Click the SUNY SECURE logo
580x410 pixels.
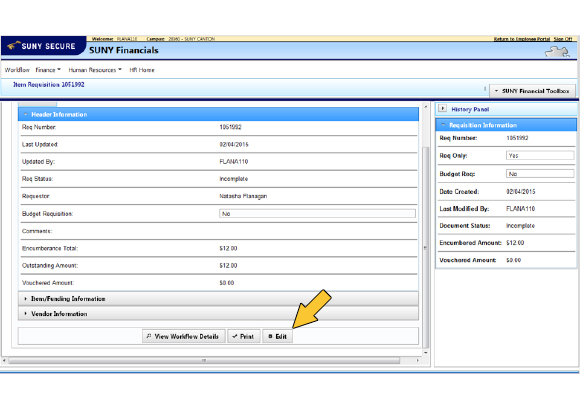point(43,46)
